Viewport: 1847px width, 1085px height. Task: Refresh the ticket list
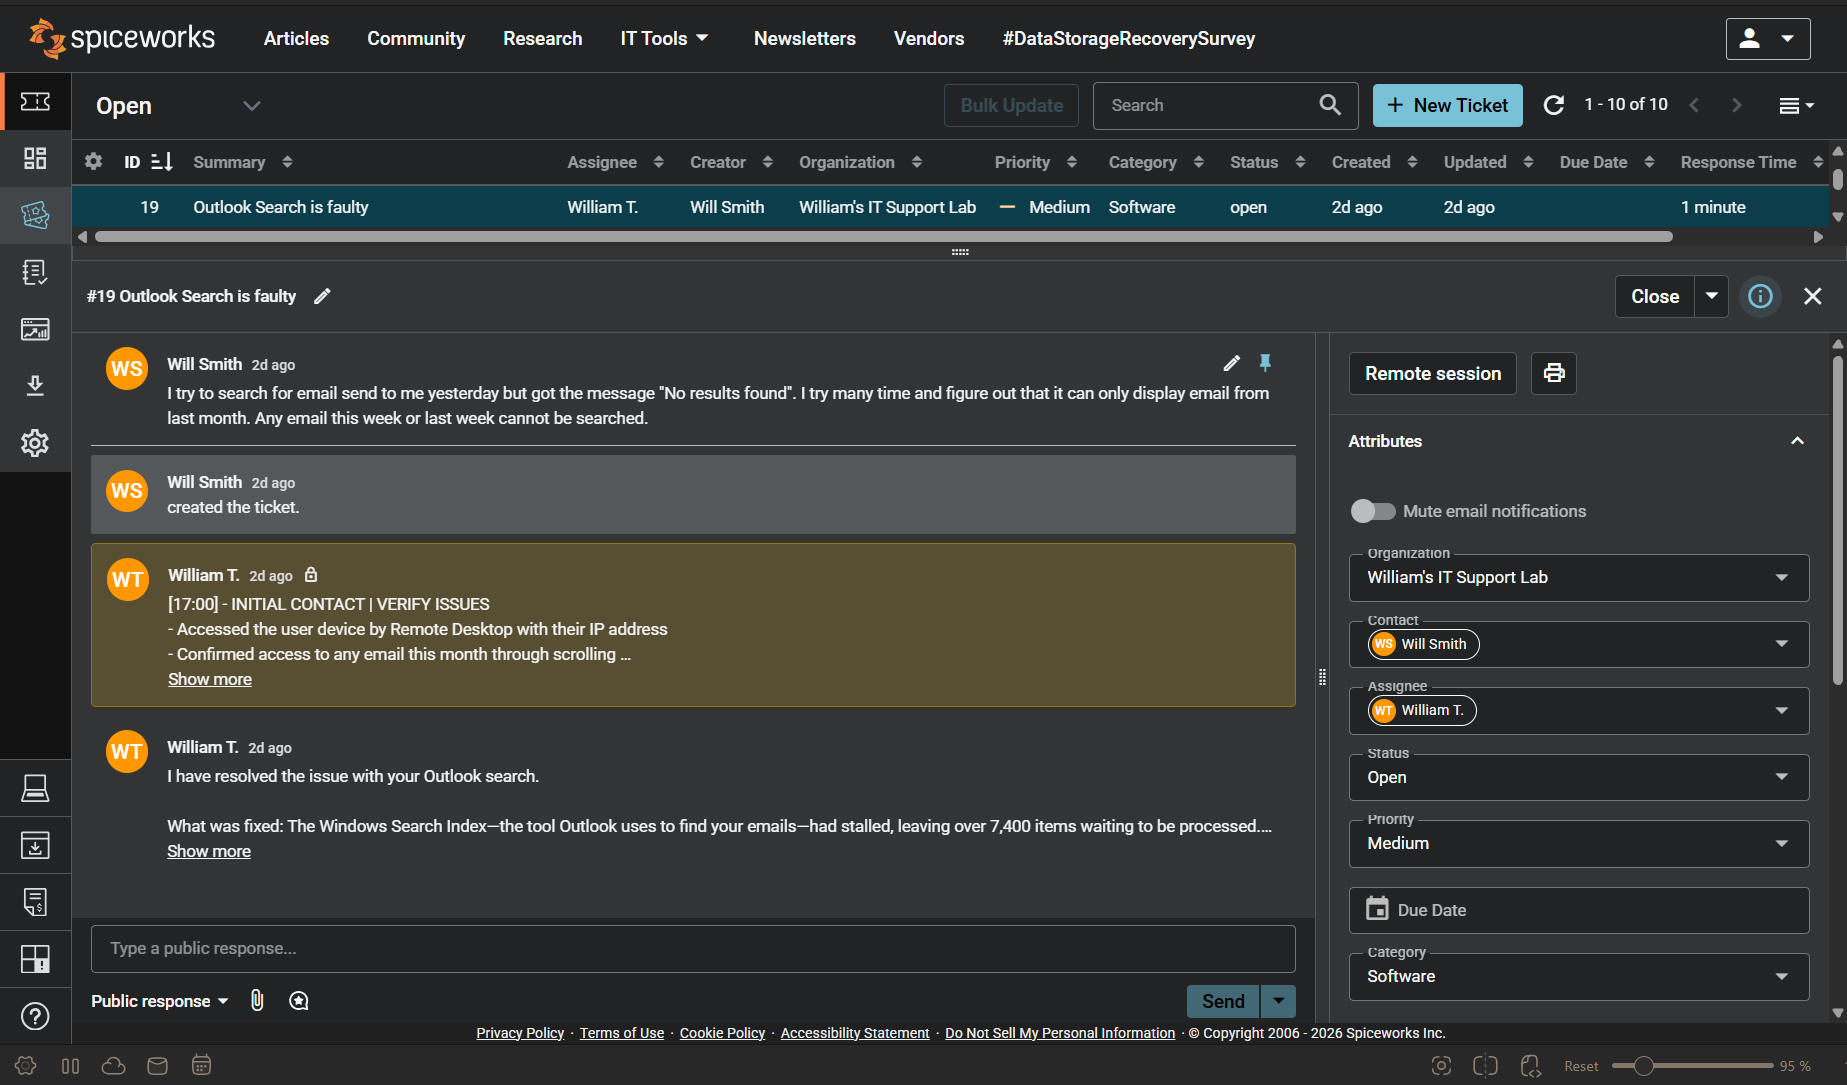coord(1553,105)
